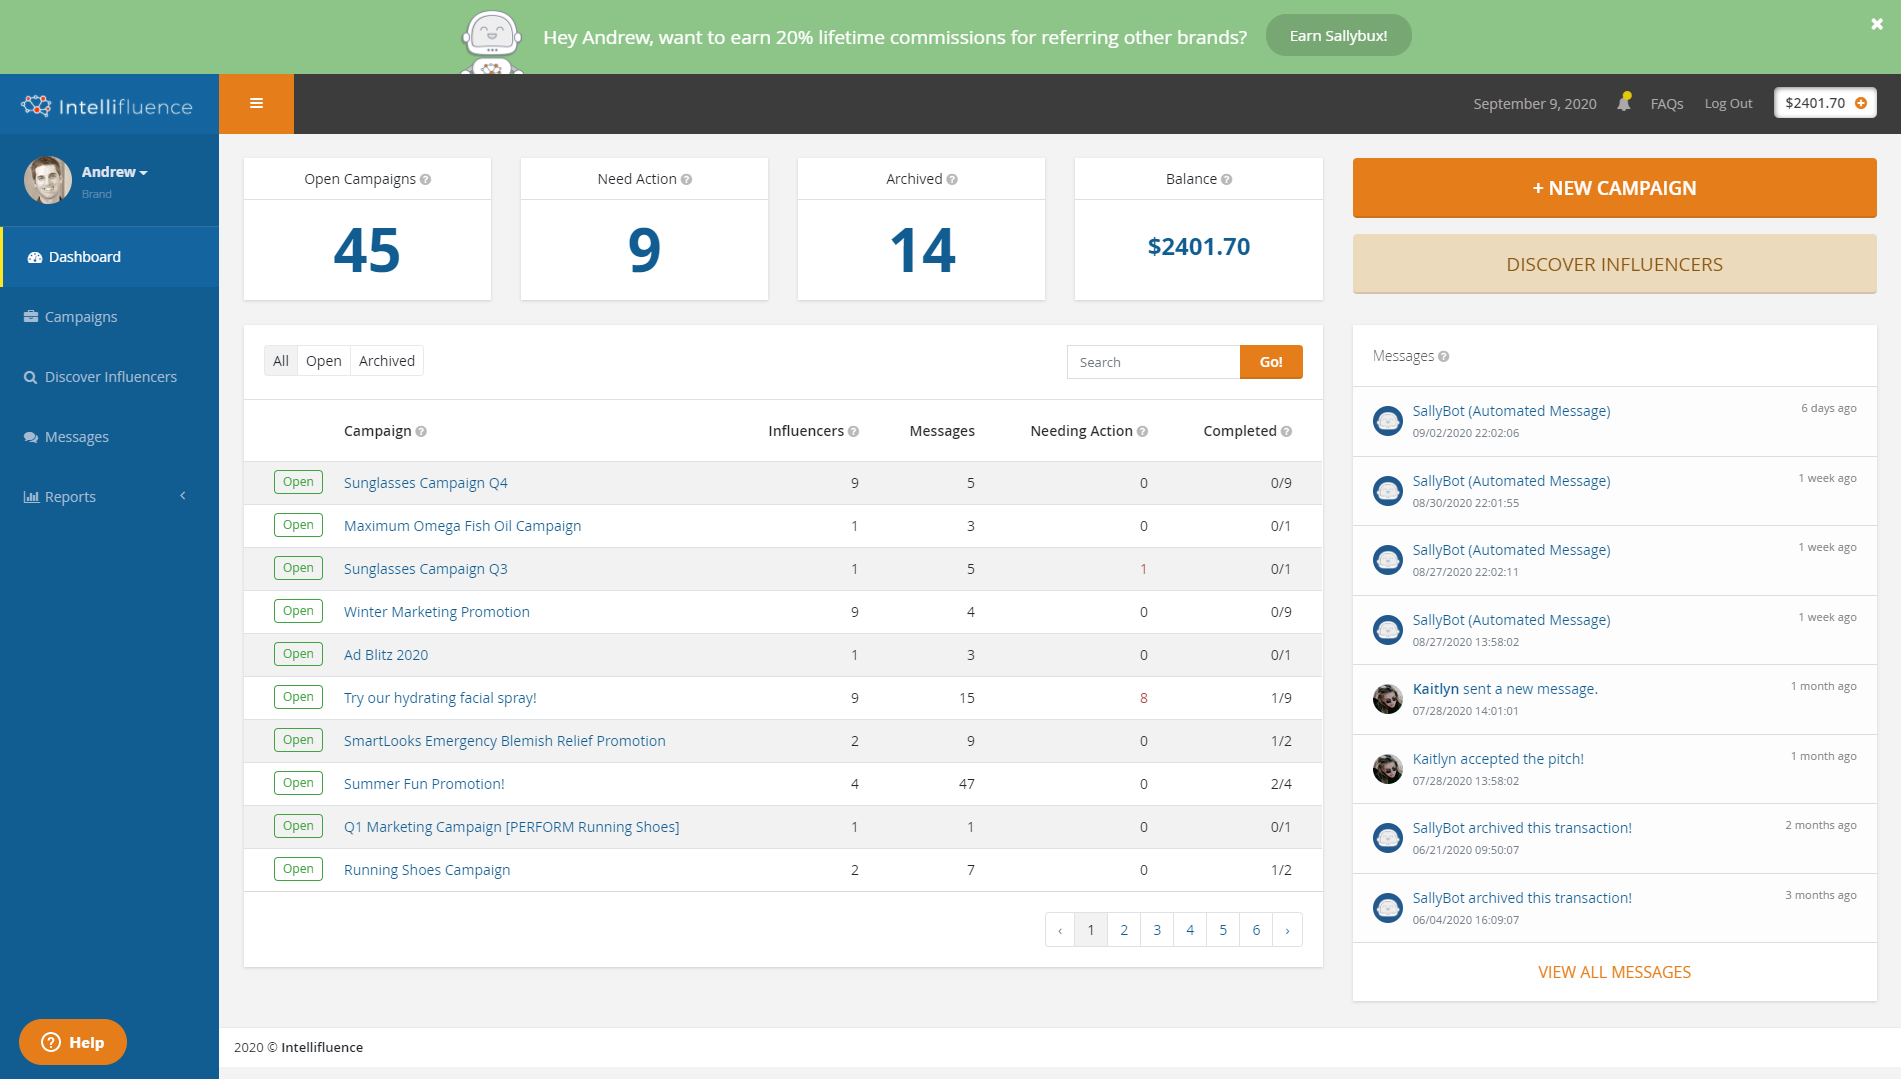This screenshot has height=1079, width=1901.
Task: Select the Open filter tab
Action: 323,361
